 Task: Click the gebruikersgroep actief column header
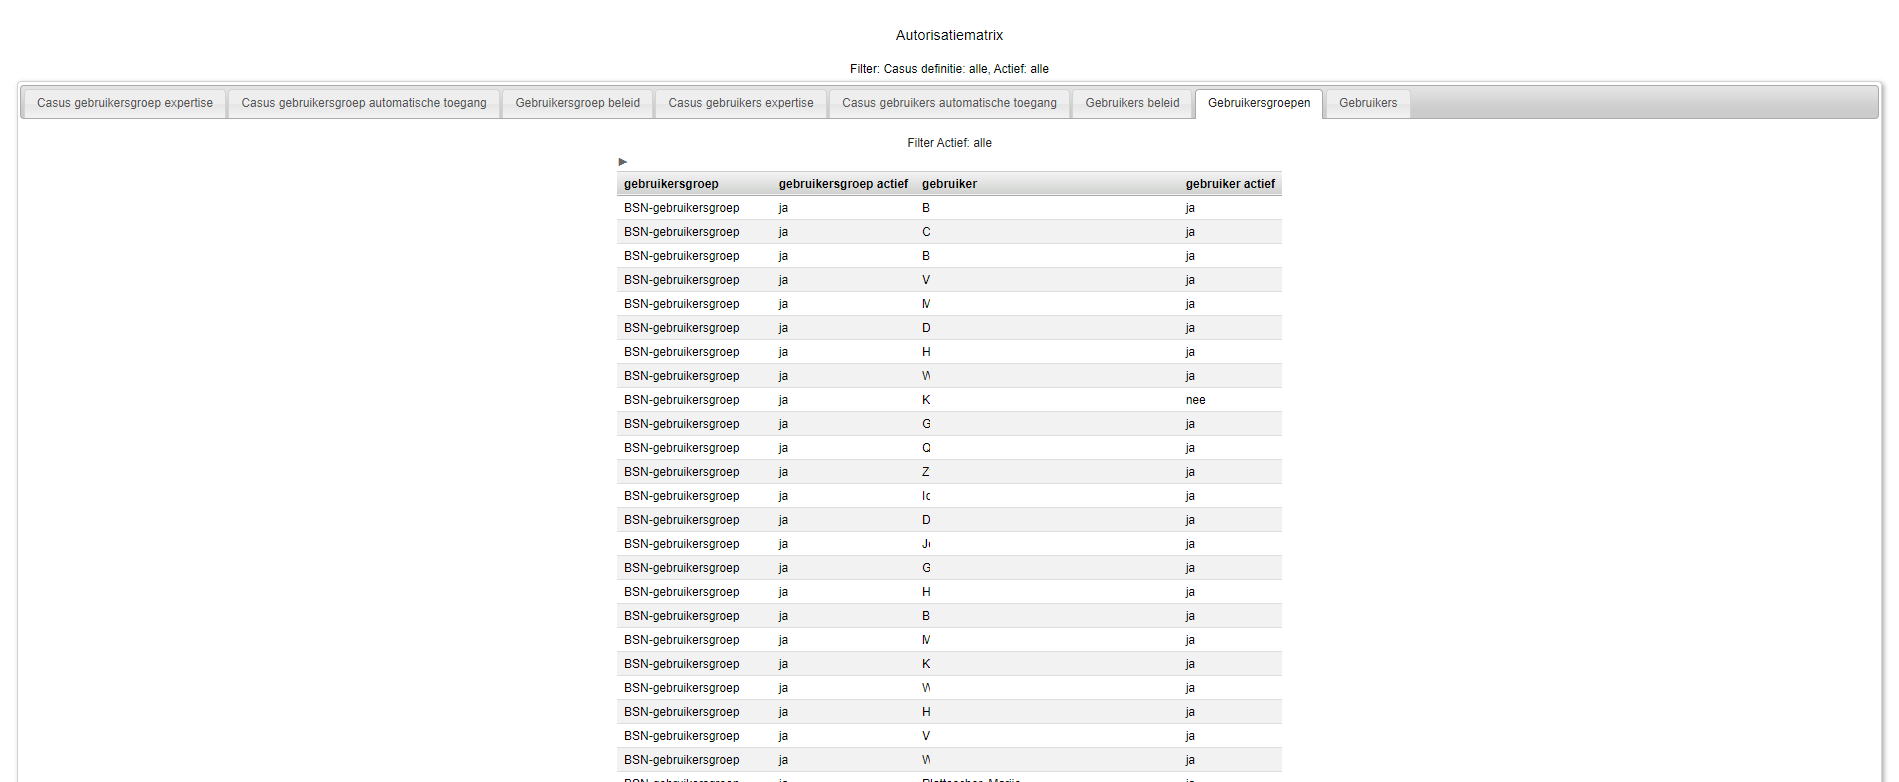coord(843,184)
